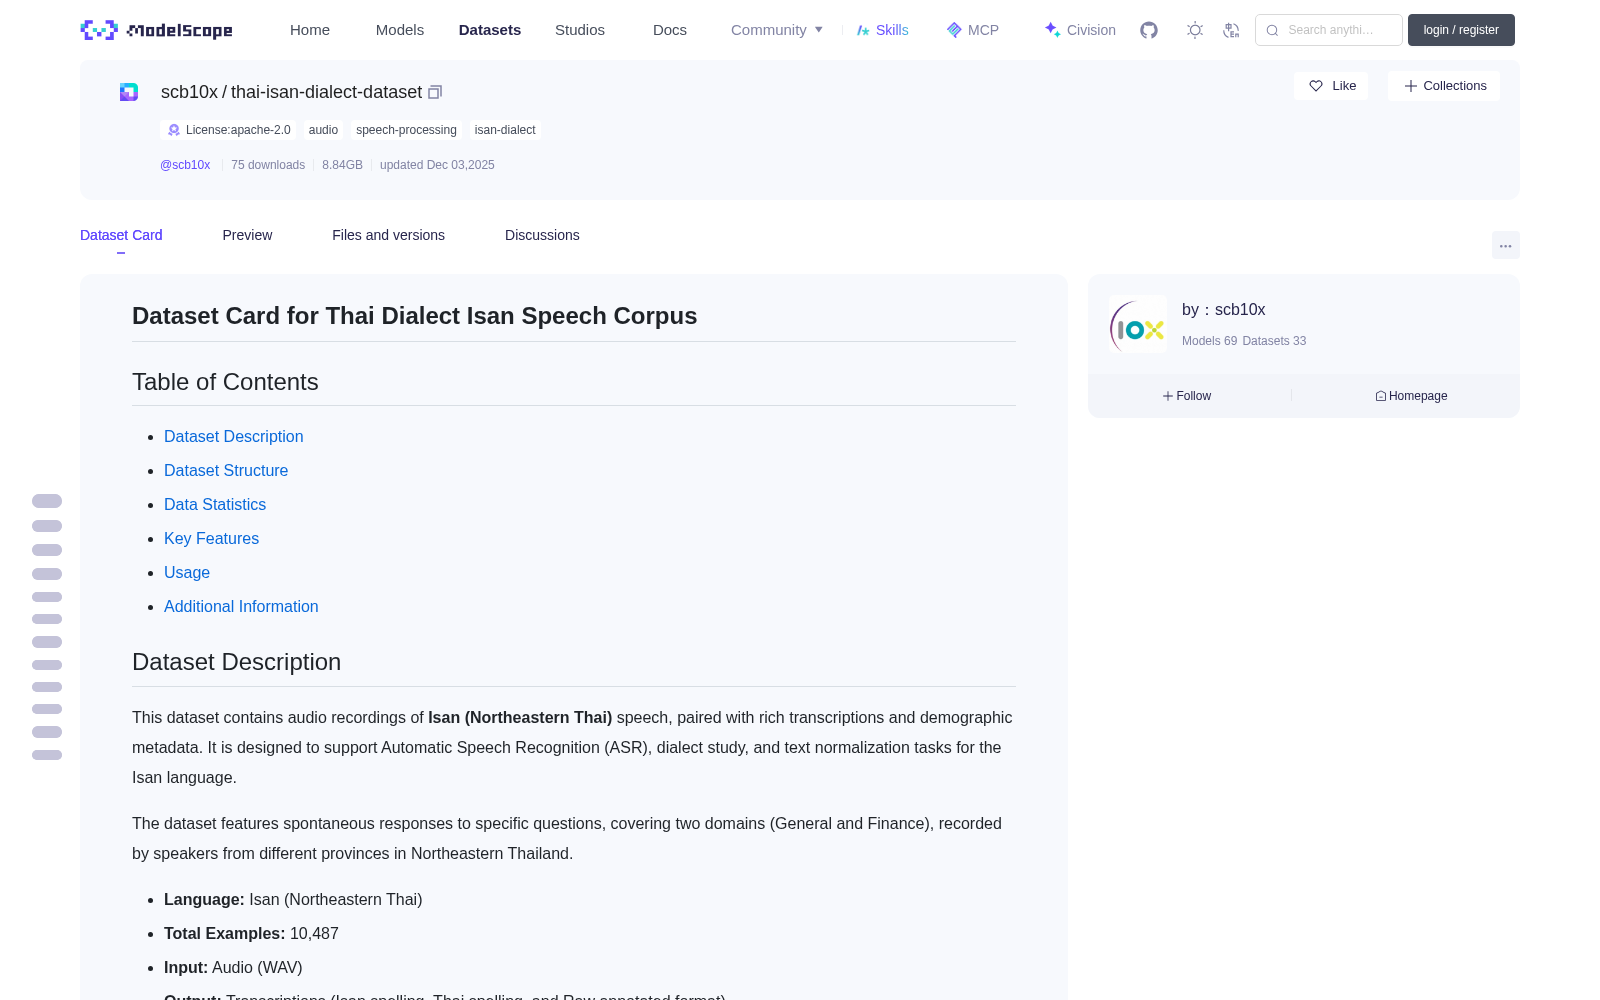
Task: Click the '8.84GB' size text
Action: tap(342, 165)
